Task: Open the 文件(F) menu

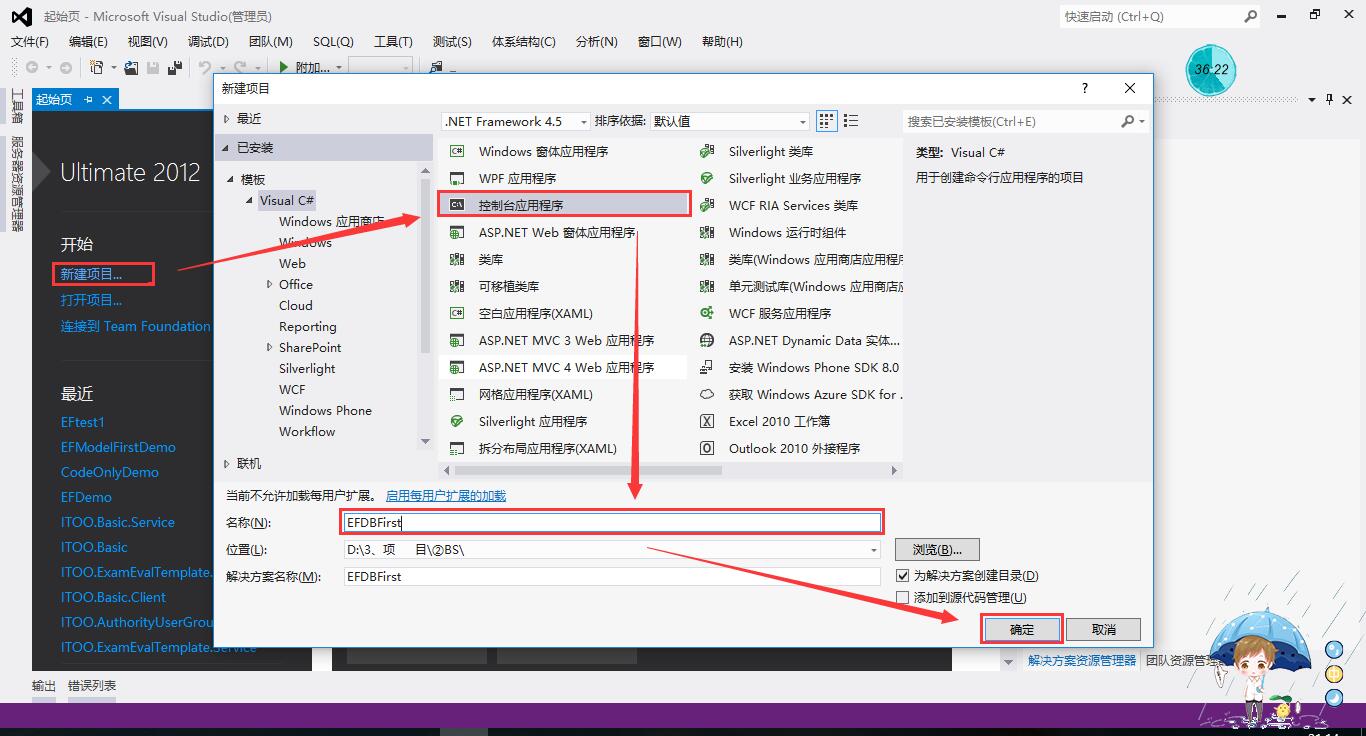Action: (x=30, y=41)
